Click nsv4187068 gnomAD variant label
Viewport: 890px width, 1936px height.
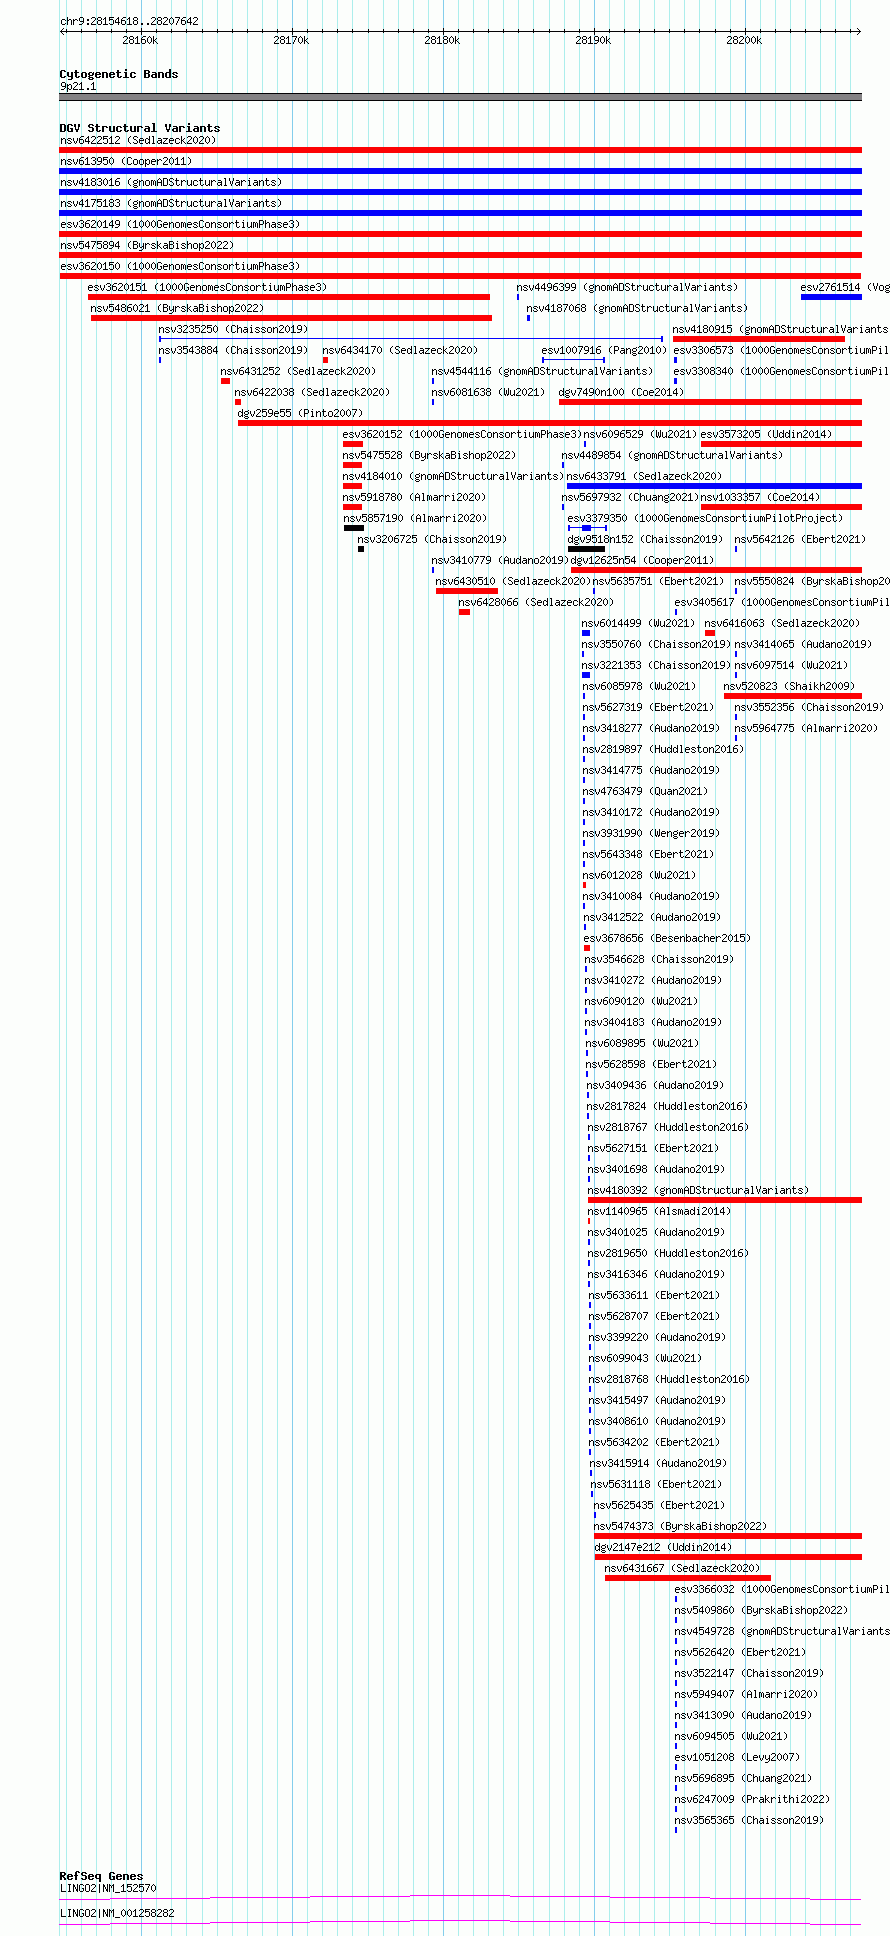click(x=637, y=308)
